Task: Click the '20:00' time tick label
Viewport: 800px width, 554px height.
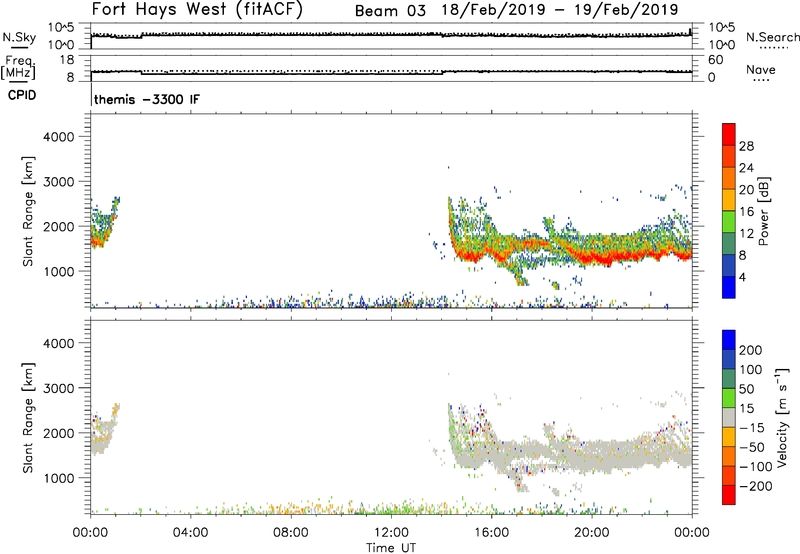Action: (591, 533)
